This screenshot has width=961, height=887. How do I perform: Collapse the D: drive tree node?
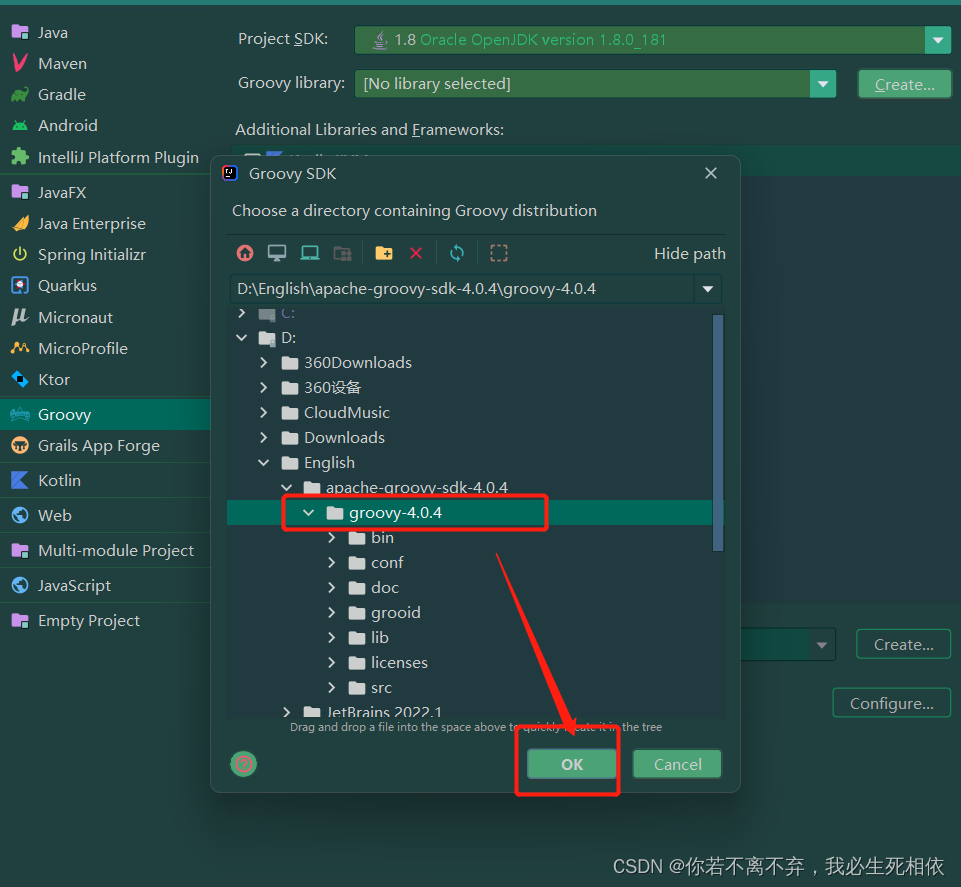[x=242, y=338]
